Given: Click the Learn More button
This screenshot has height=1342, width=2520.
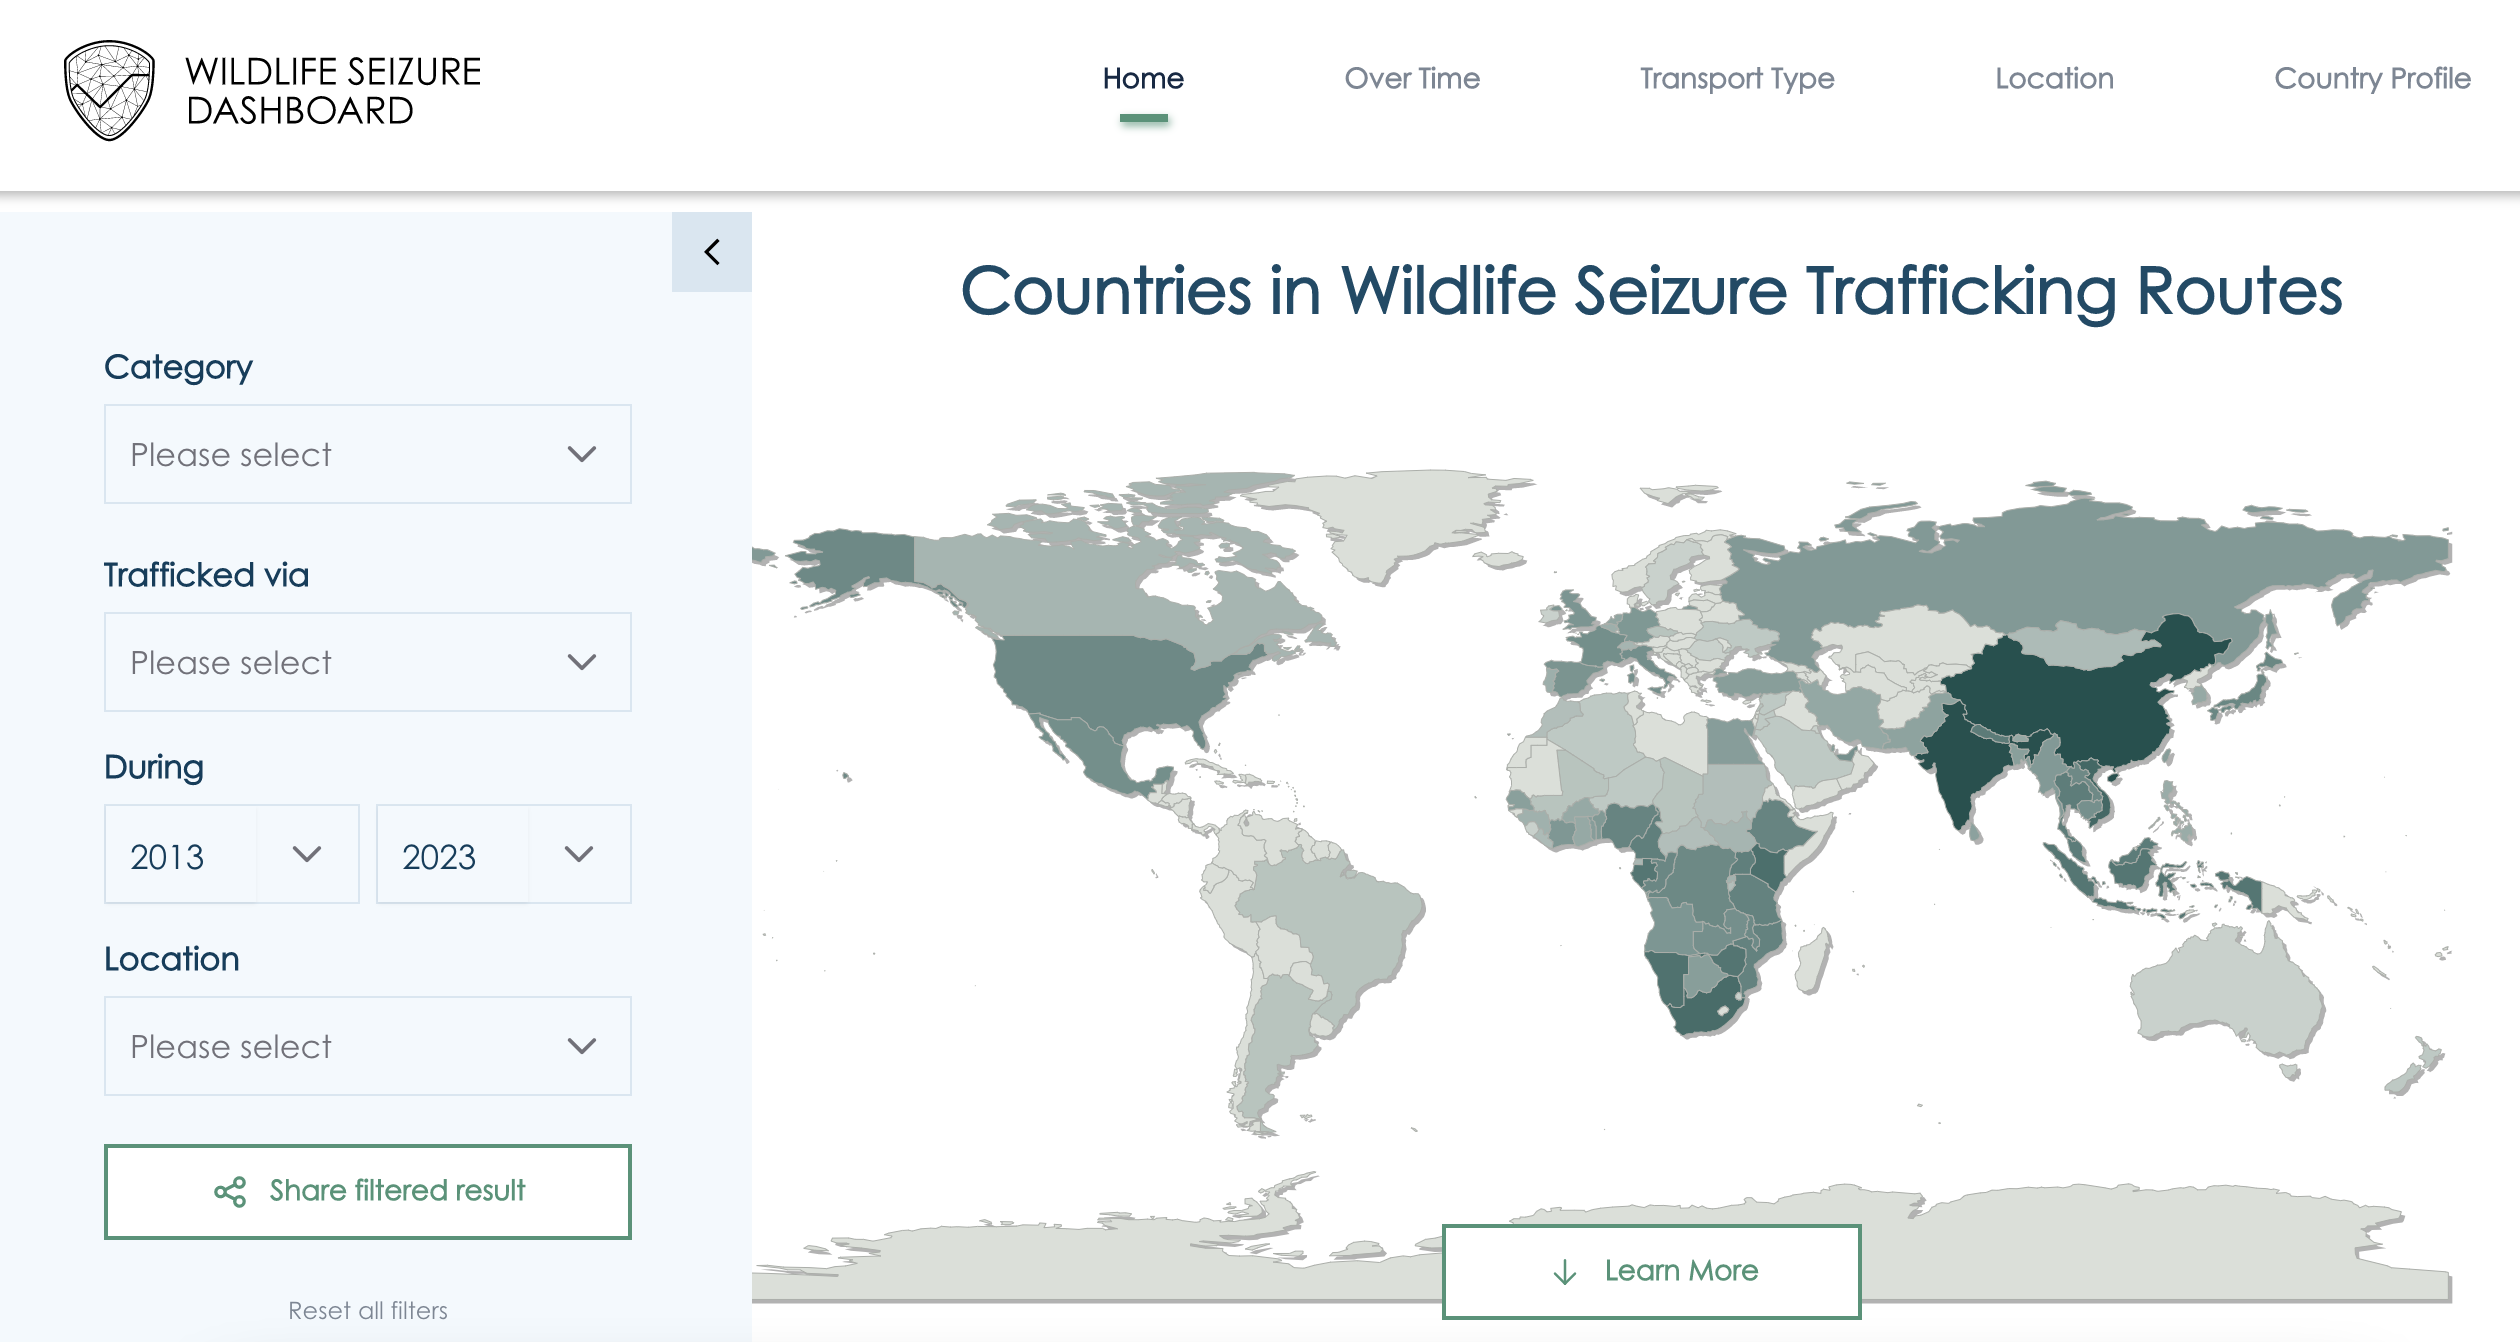Looking at the screenshot, I should [1651, 1271].
